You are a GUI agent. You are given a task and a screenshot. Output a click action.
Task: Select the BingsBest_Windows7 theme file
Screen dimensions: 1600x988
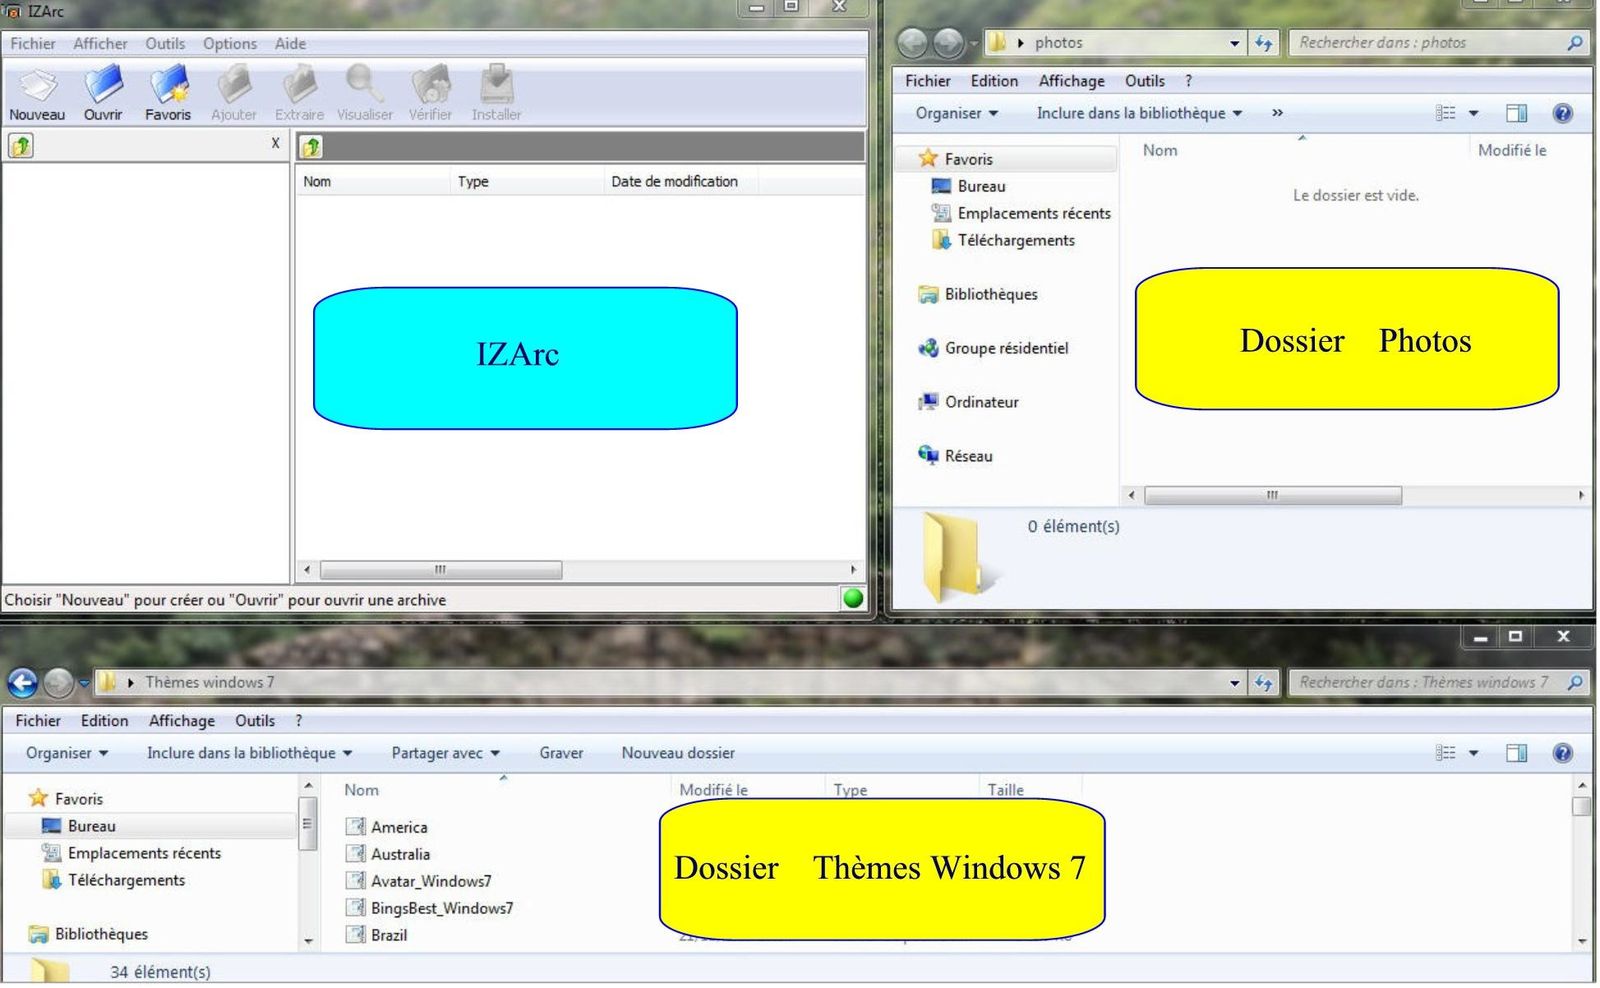pos(429,908)
